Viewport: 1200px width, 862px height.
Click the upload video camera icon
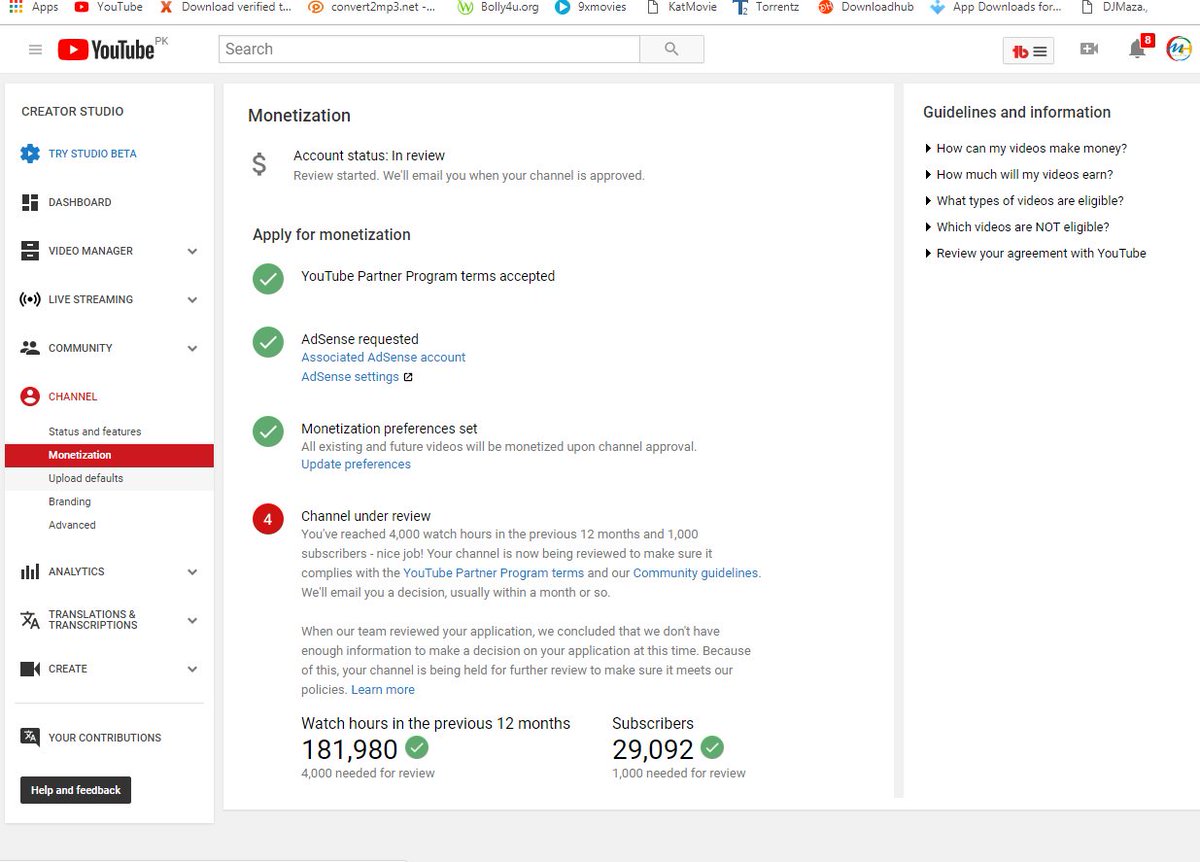tap(1089, 49)
